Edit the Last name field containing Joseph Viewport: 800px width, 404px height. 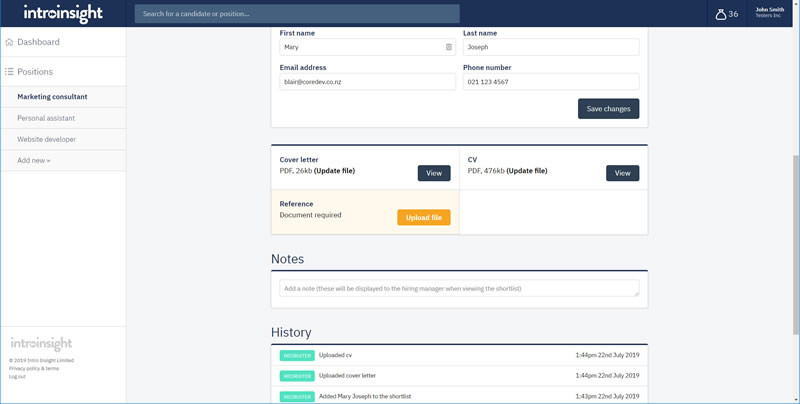click(x=551, y=47)
